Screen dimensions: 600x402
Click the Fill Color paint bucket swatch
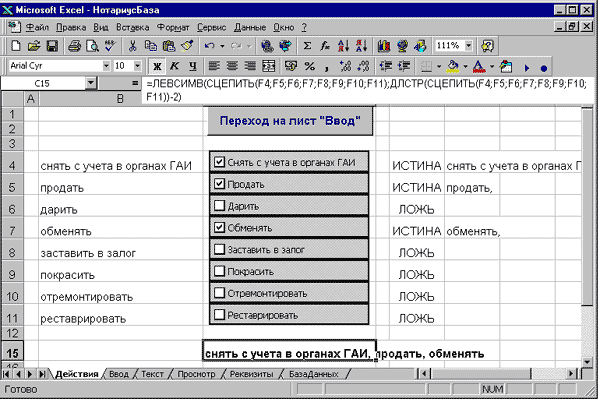click(x=453, y=67)
